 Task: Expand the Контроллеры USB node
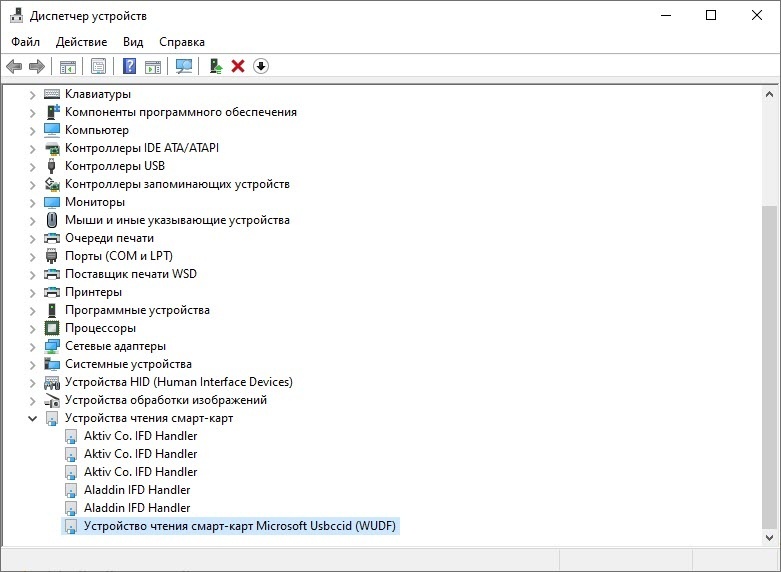coord(32,166)
